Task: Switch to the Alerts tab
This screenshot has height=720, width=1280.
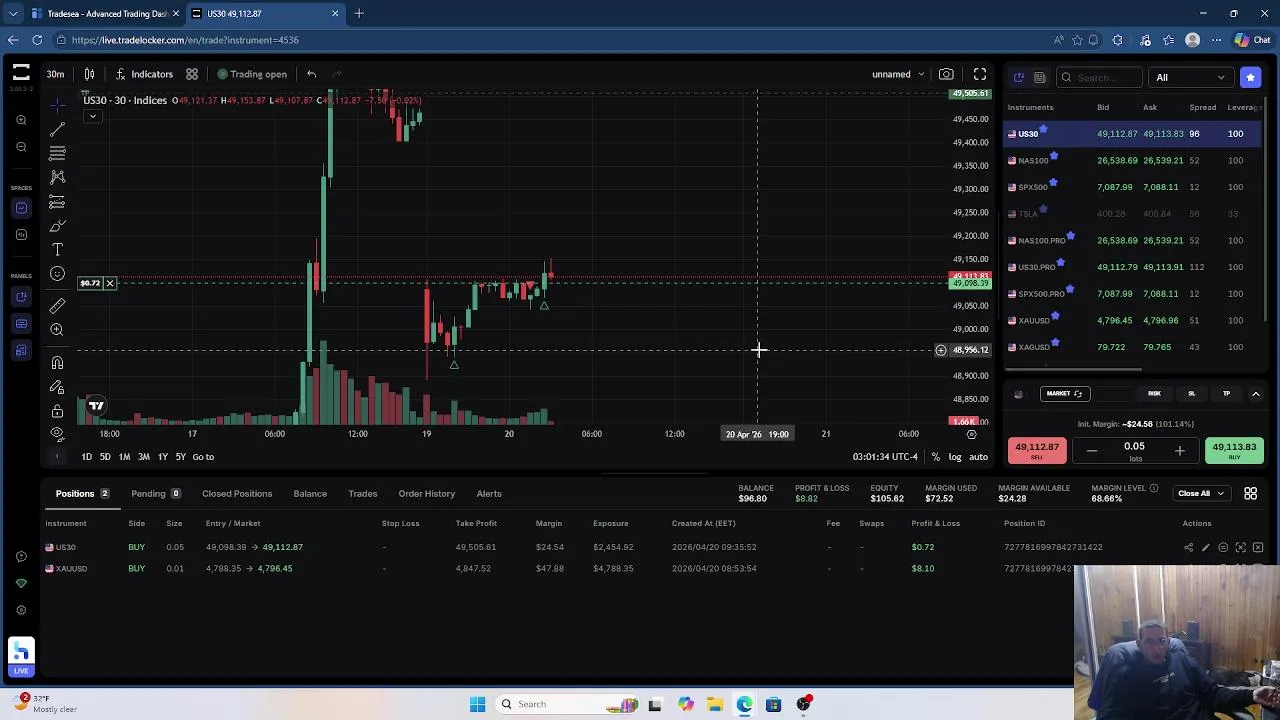Action: (489, 494)
